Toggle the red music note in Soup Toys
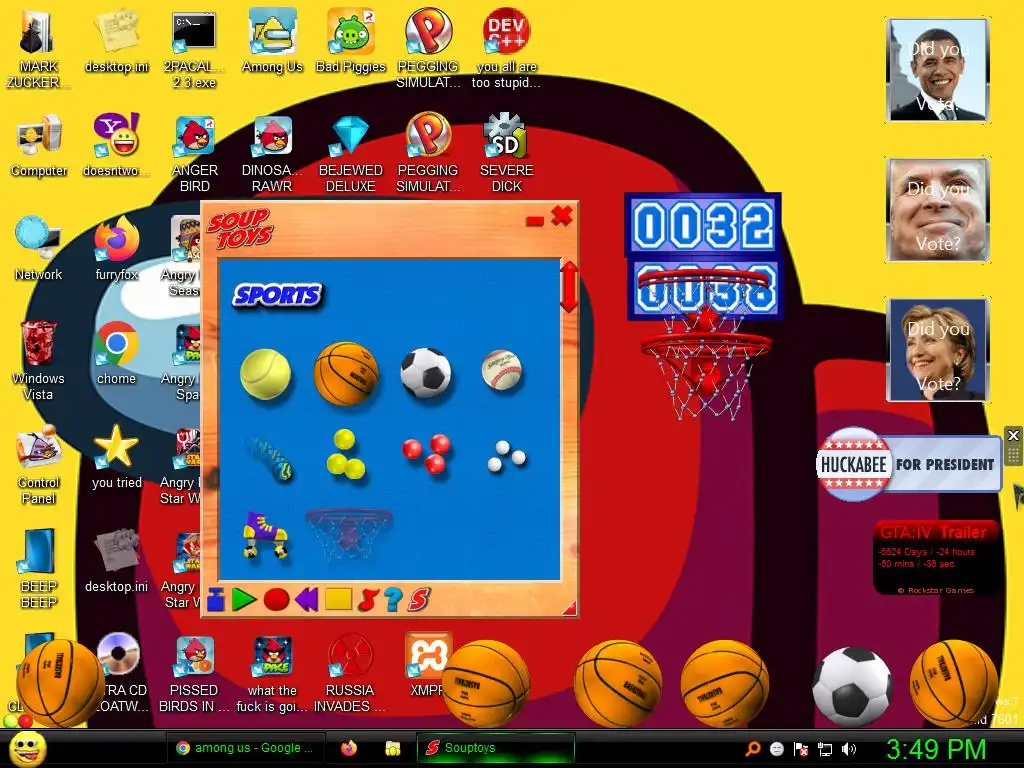The height and width of the screenshot is (768, 1024). tap(368, 600)
